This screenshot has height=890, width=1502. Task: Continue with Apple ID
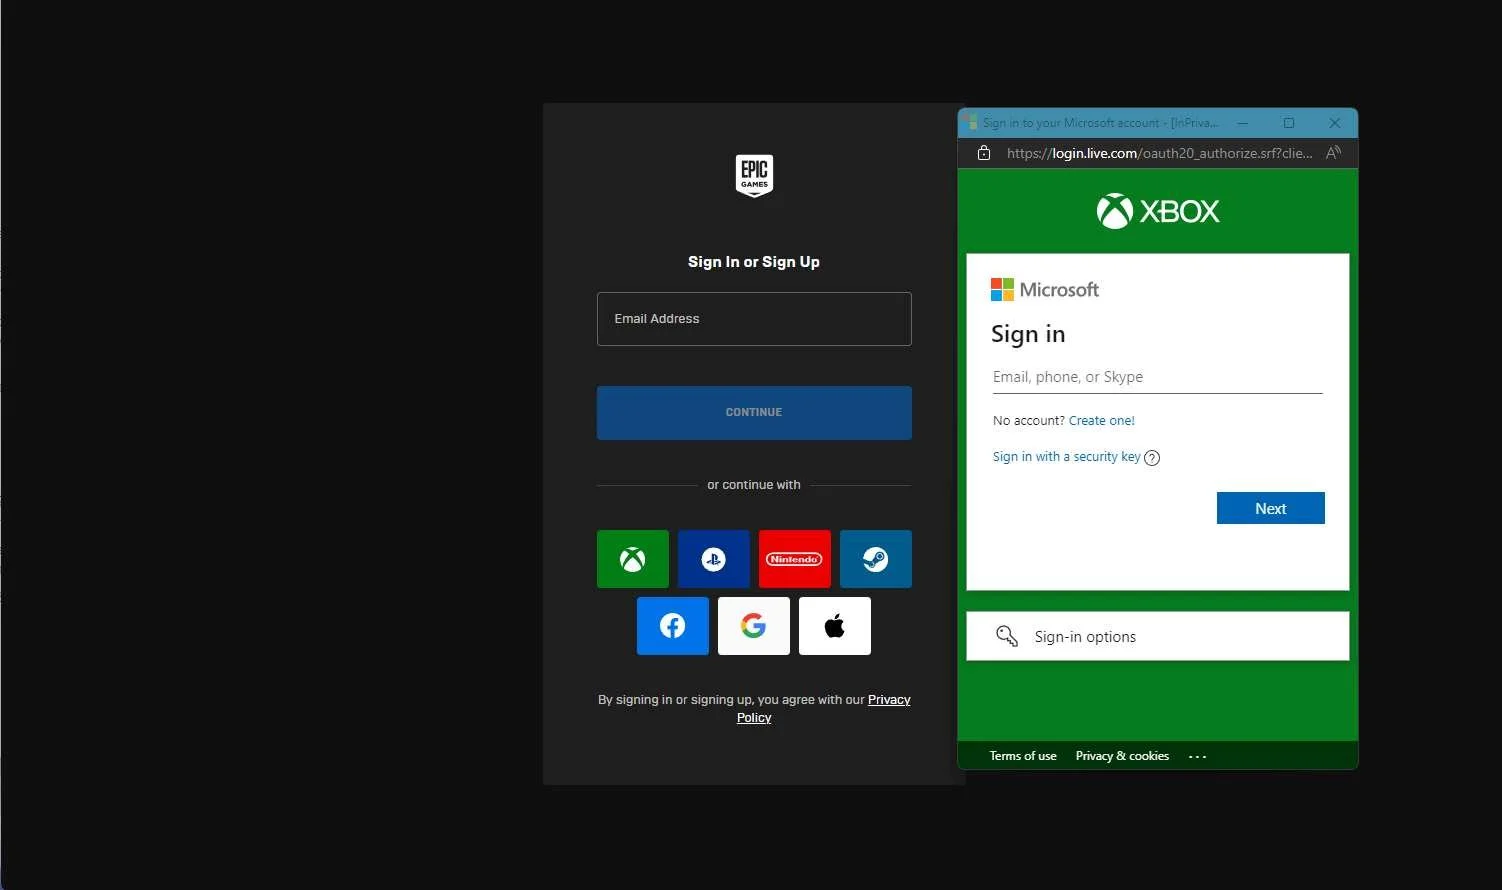point(835,626)
